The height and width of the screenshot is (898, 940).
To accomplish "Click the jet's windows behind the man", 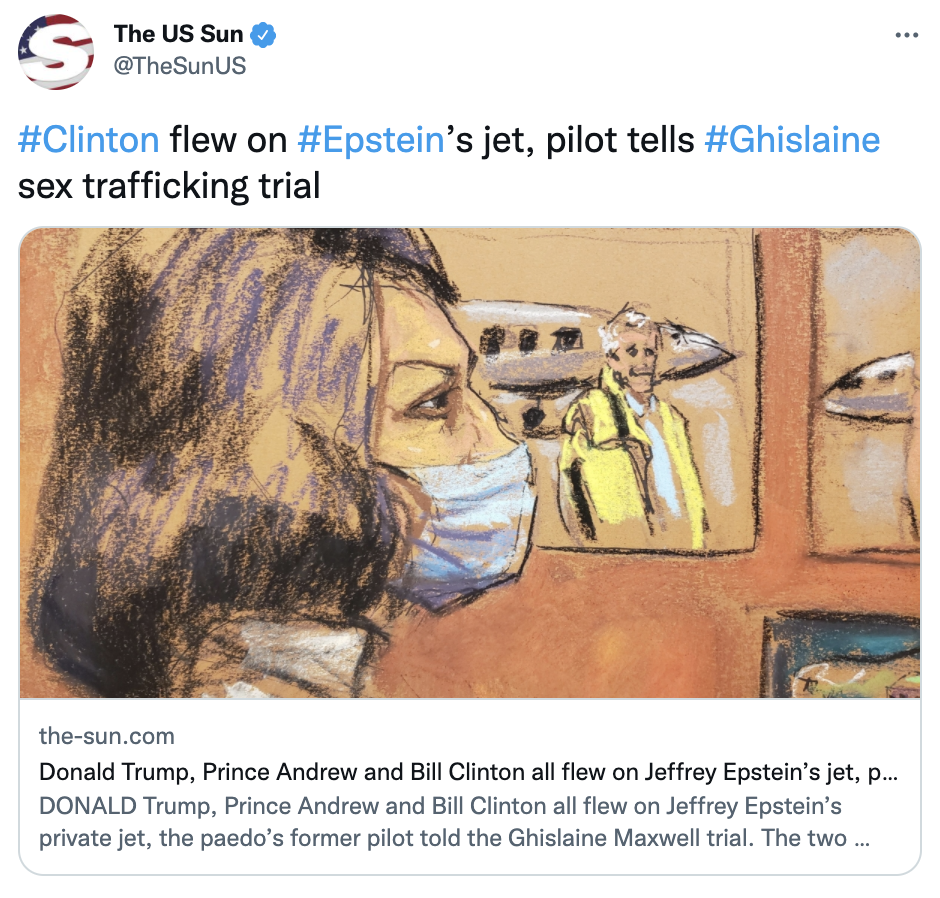I will [531, 340].
